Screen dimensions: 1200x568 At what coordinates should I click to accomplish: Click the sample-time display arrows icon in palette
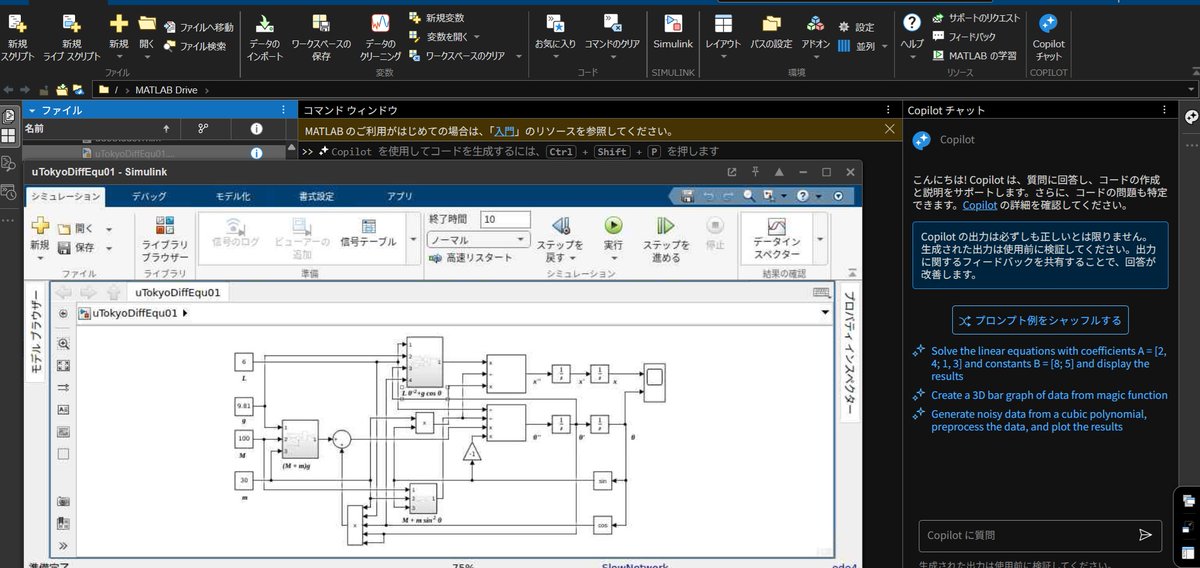64,388
